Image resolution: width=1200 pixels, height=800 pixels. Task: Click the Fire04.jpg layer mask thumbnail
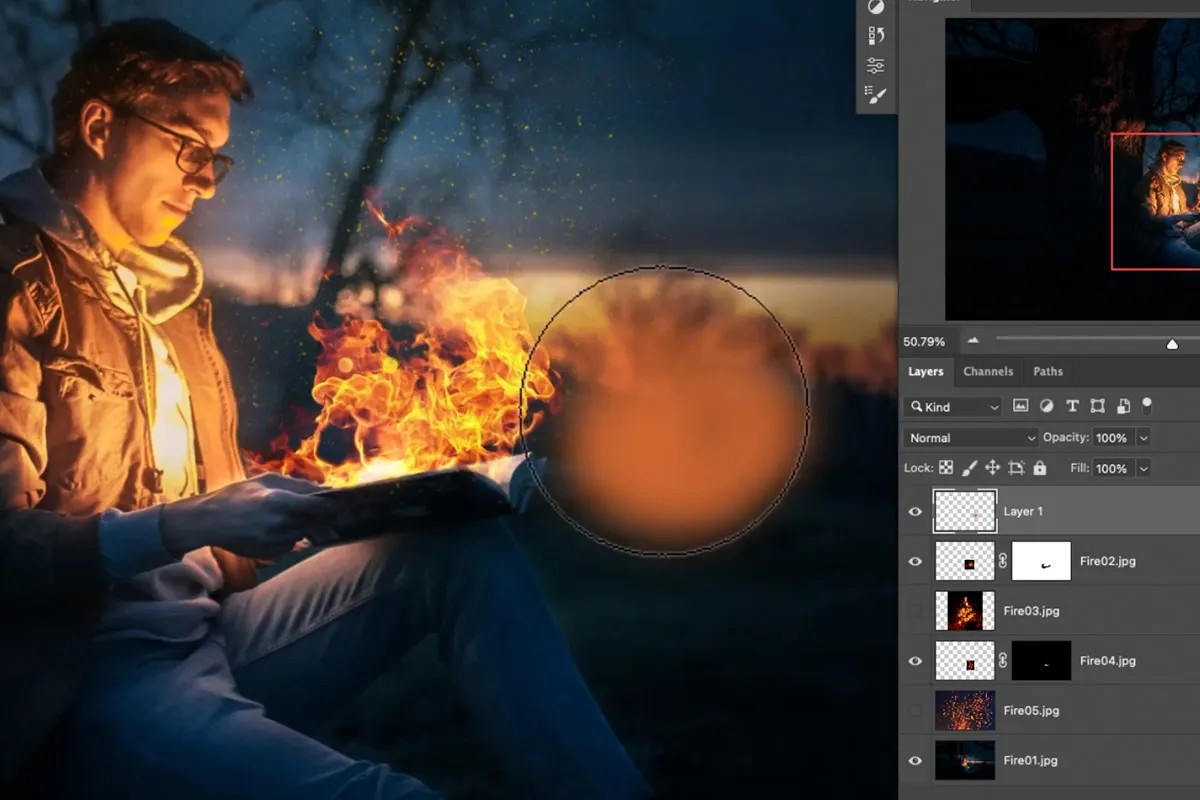pos(1041,660)
